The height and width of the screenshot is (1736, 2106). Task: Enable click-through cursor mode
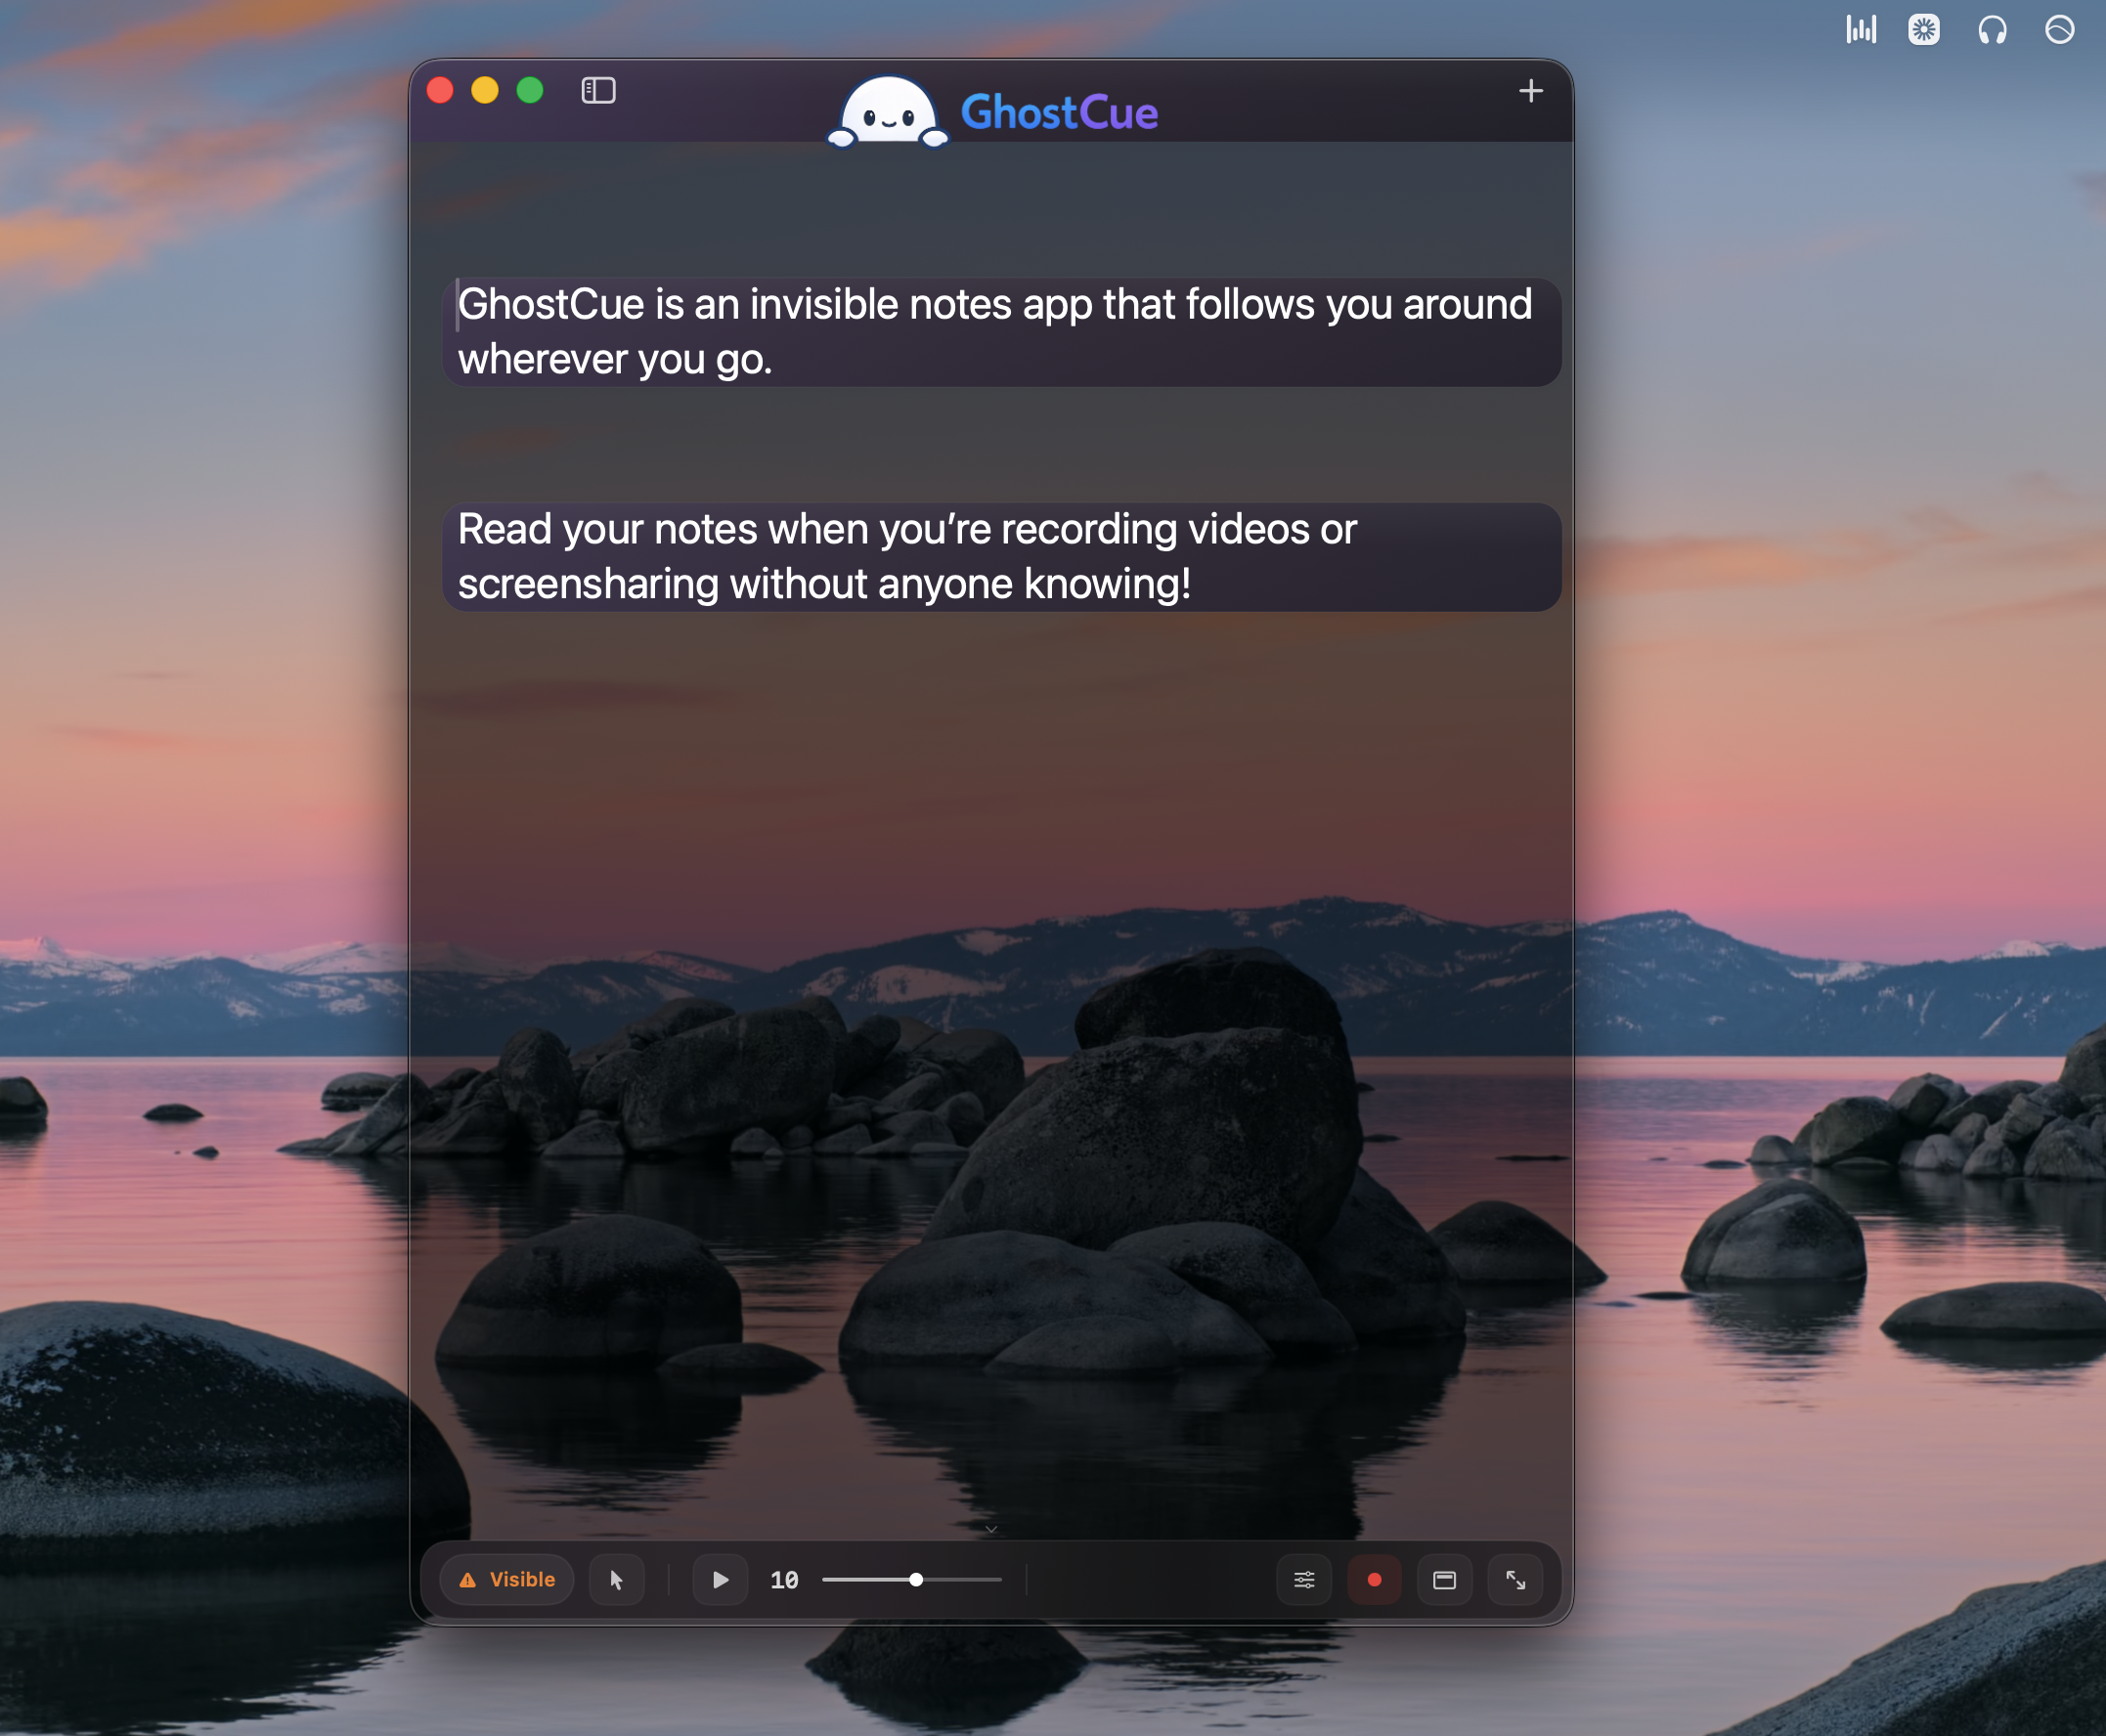[616, 1579]
